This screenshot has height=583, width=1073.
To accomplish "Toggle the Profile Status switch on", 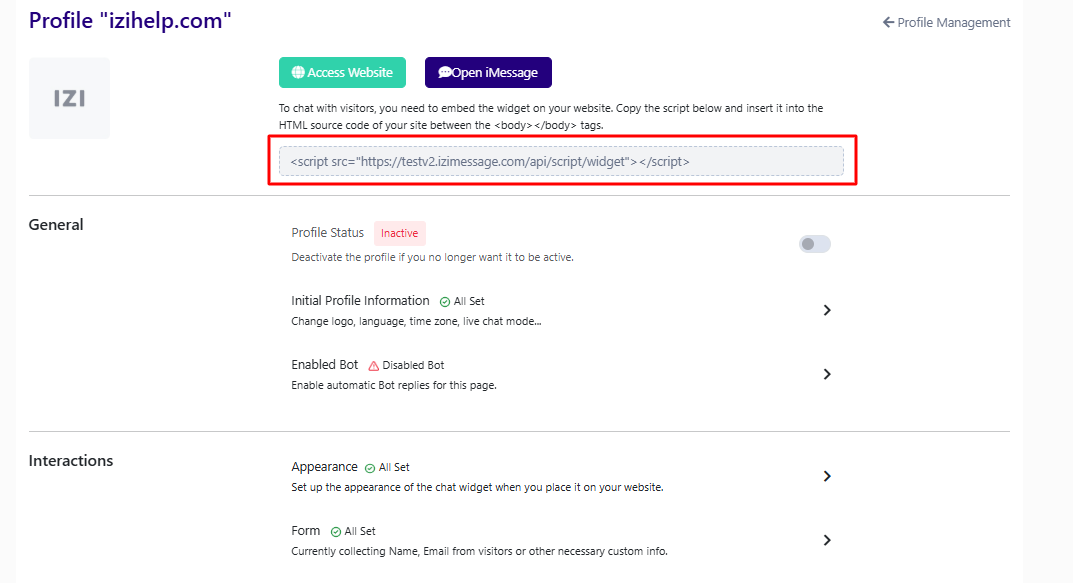I will pos(814,244).
